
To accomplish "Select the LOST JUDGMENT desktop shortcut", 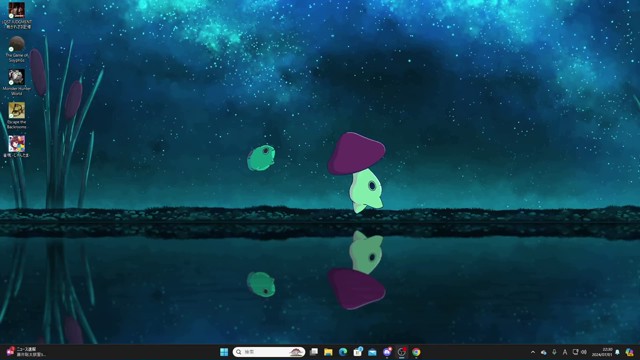I will [x=17, y=15].
